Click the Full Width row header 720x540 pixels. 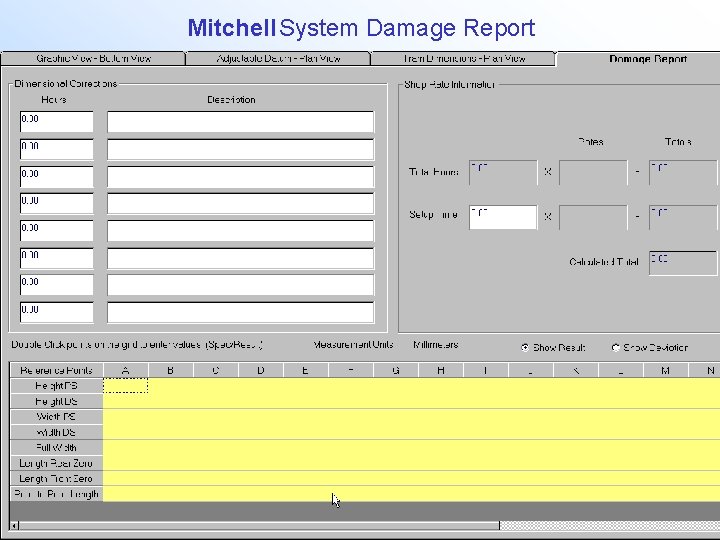pyautogui.click(x=56, y=448)
